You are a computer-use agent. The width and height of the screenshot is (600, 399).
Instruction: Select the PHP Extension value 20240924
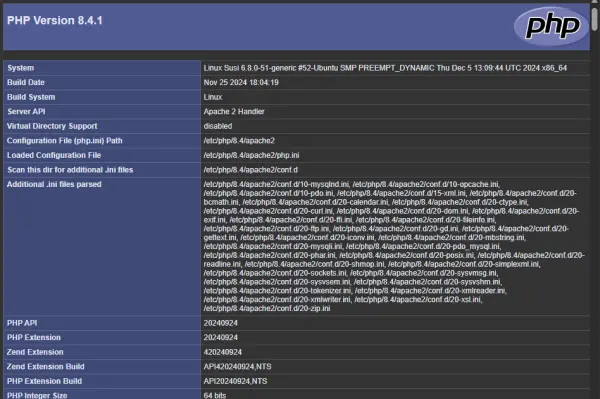220,338
